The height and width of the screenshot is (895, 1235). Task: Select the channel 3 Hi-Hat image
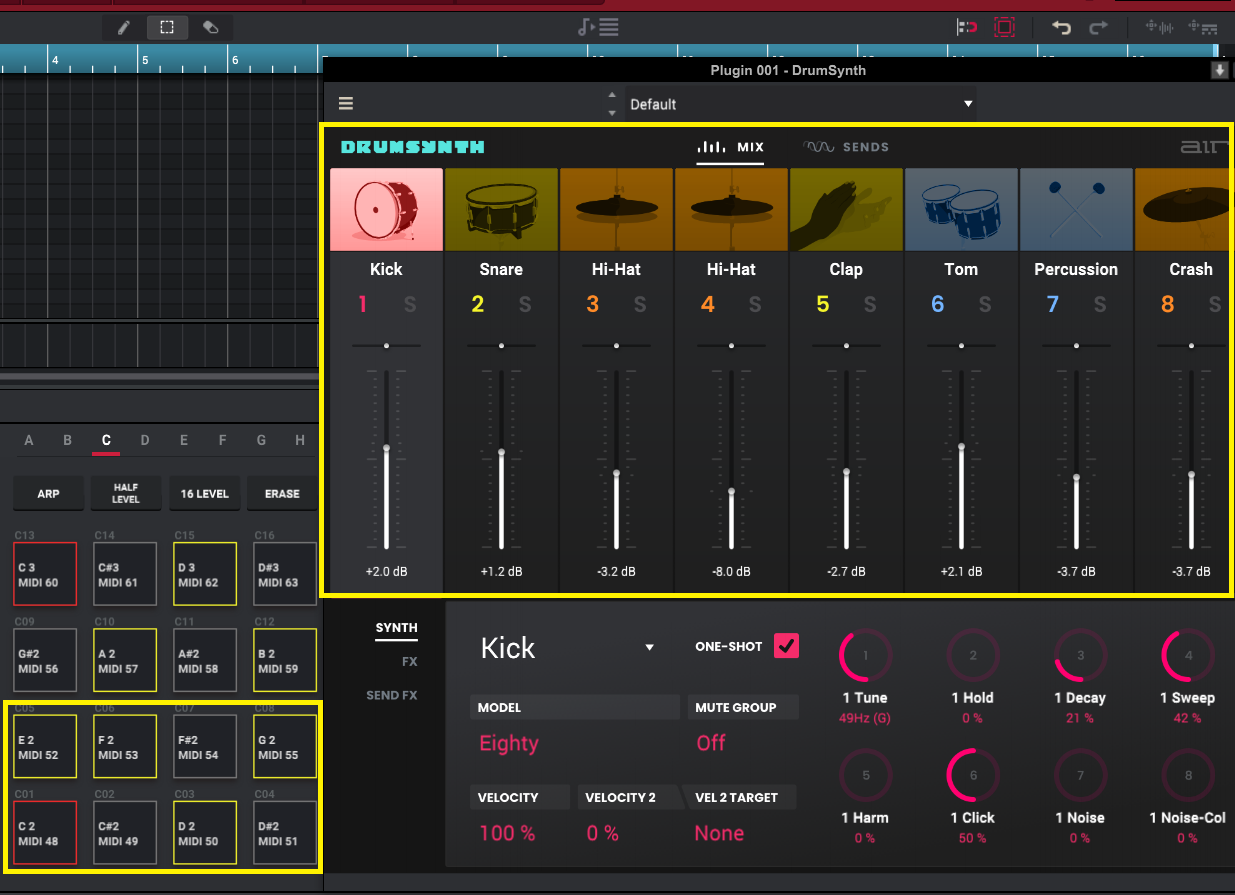coord(616,209)
